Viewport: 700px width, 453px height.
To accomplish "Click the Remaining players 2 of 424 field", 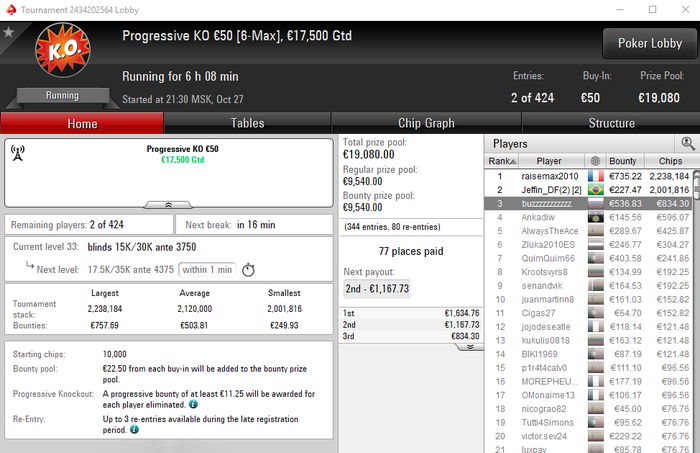I will pyautogui.click(x=89, y=224).
